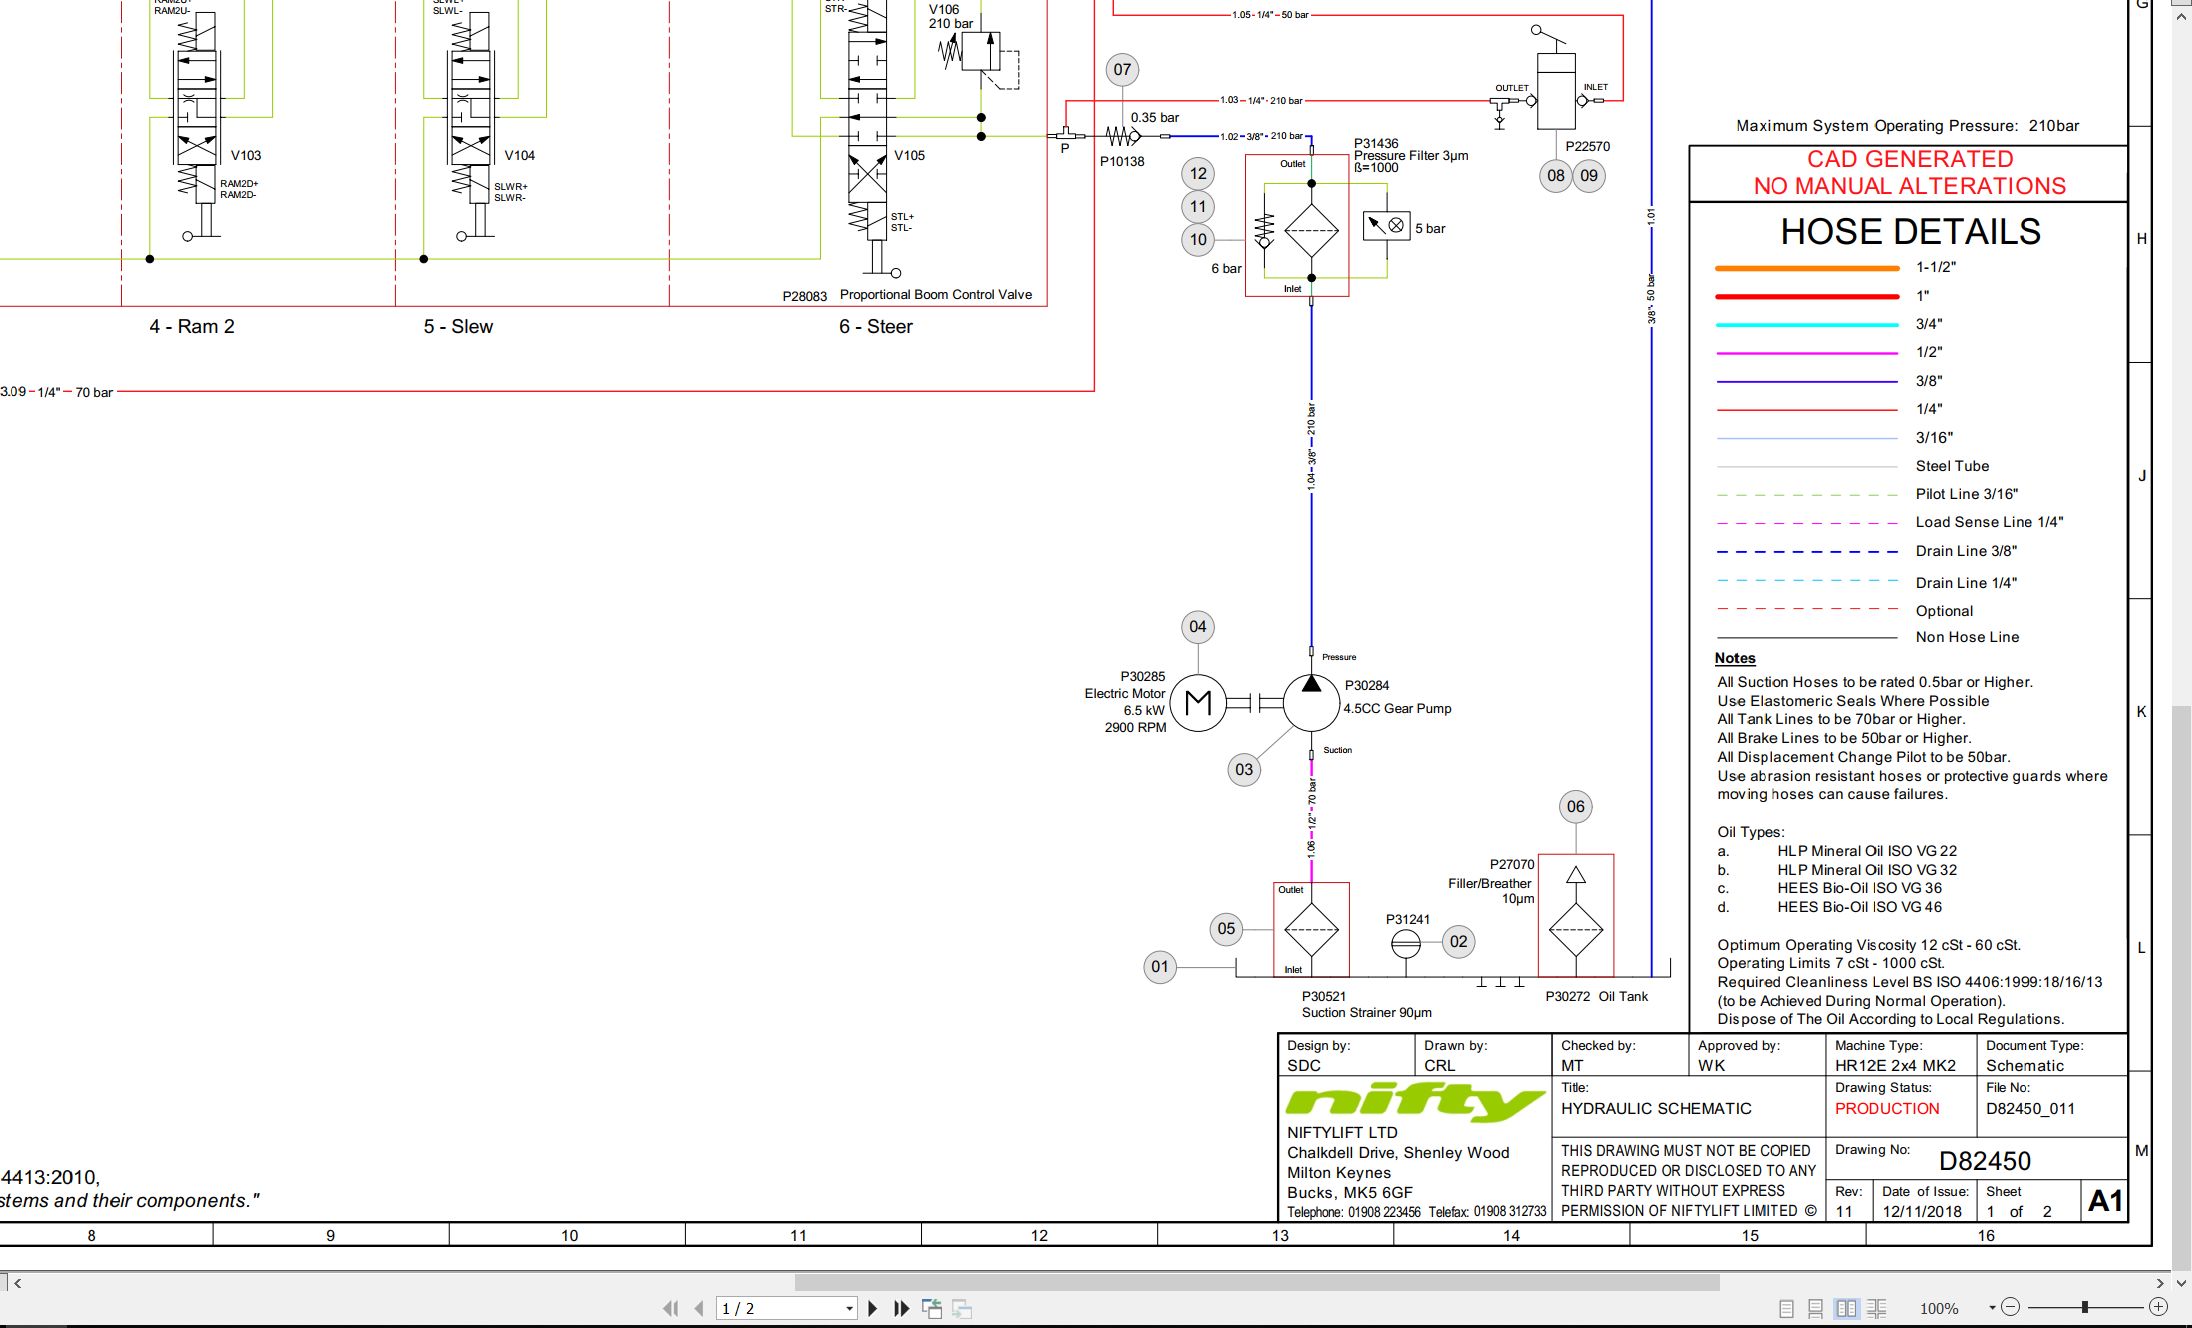The width and height of the screenshot is (2192, 1328).
Task: Click the zoom slider handle
Action: 2085,1307
